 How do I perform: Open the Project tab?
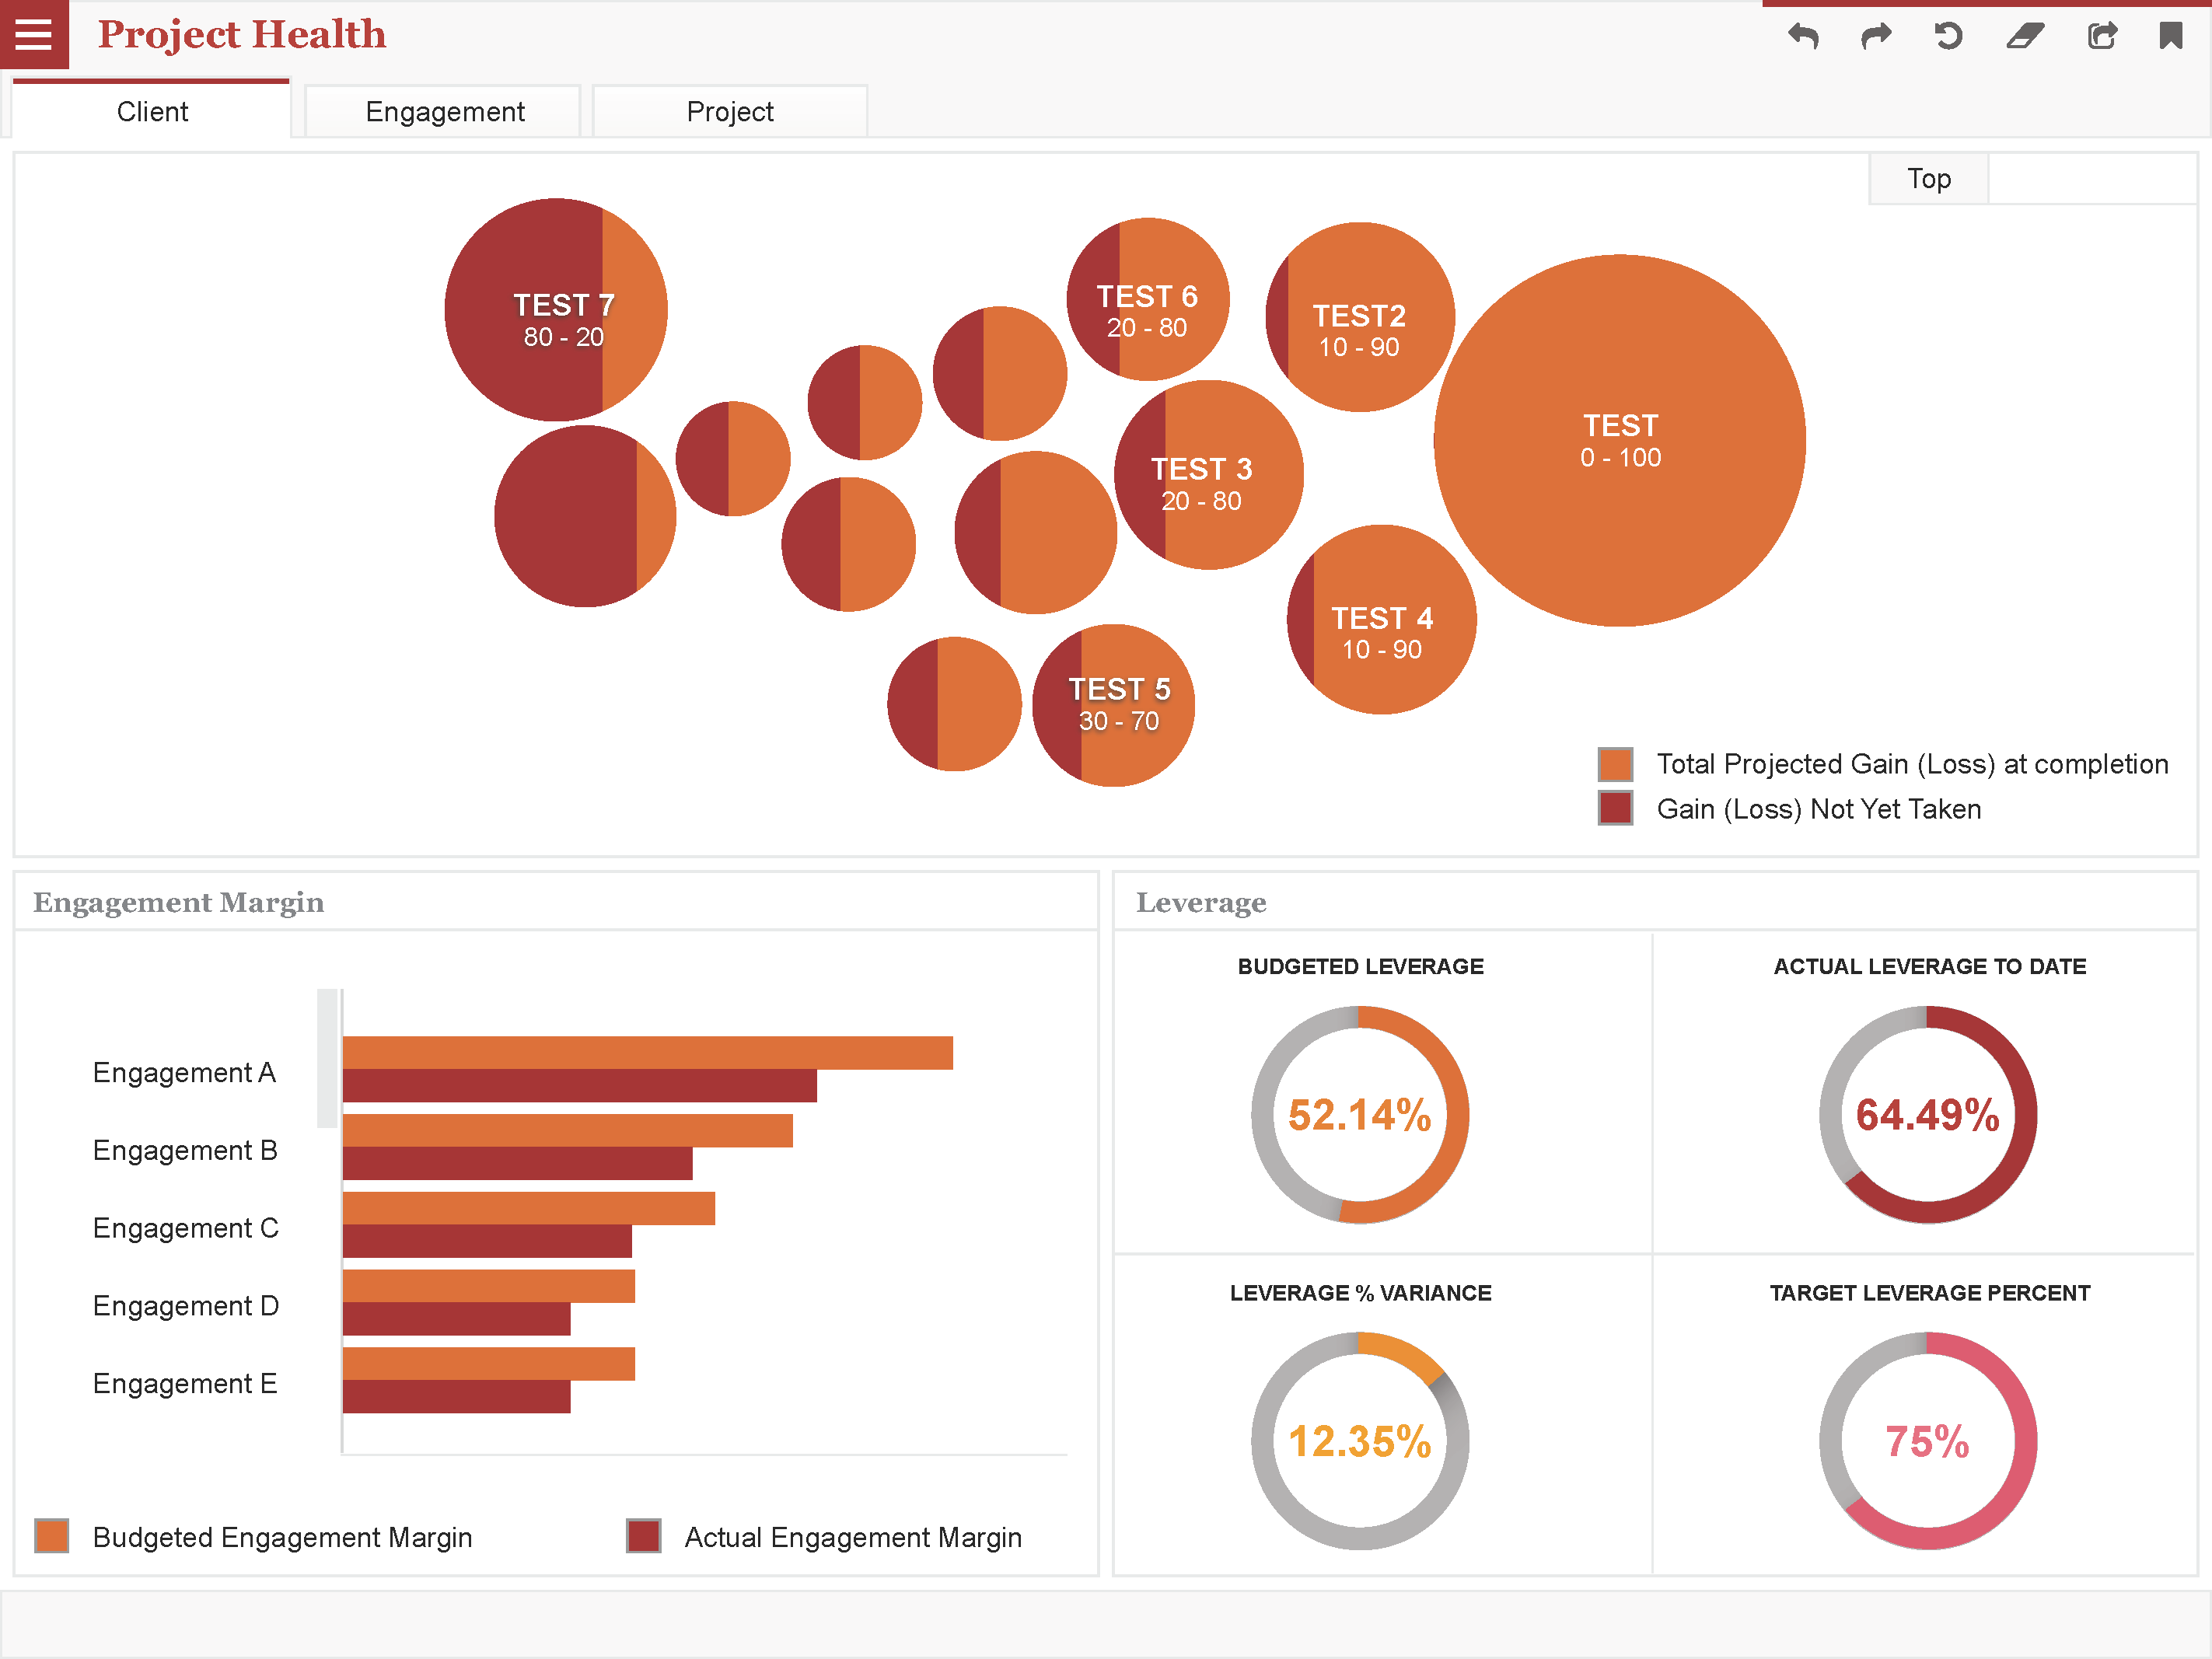click(x=729, y=111)
